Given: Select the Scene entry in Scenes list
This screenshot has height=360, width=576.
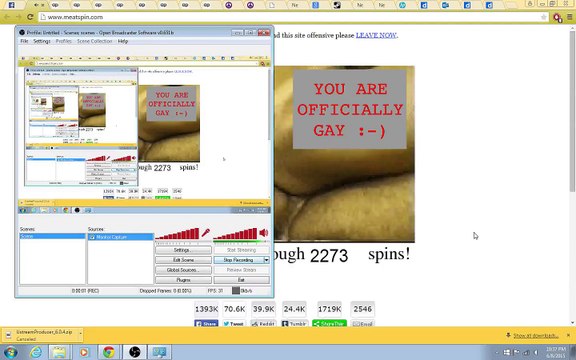Looking at the screenshot, I should [53, 236].
